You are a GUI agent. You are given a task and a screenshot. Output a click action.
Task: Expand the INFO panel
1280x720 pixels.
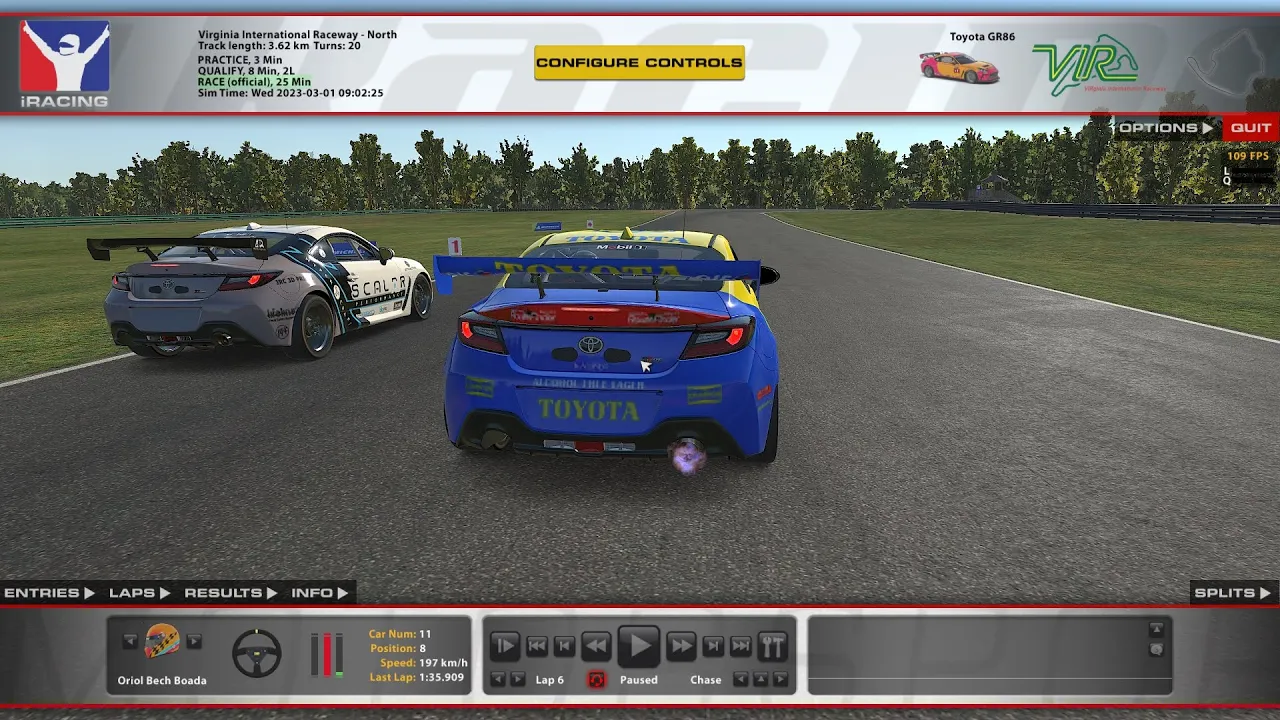[x=320, y=593]
